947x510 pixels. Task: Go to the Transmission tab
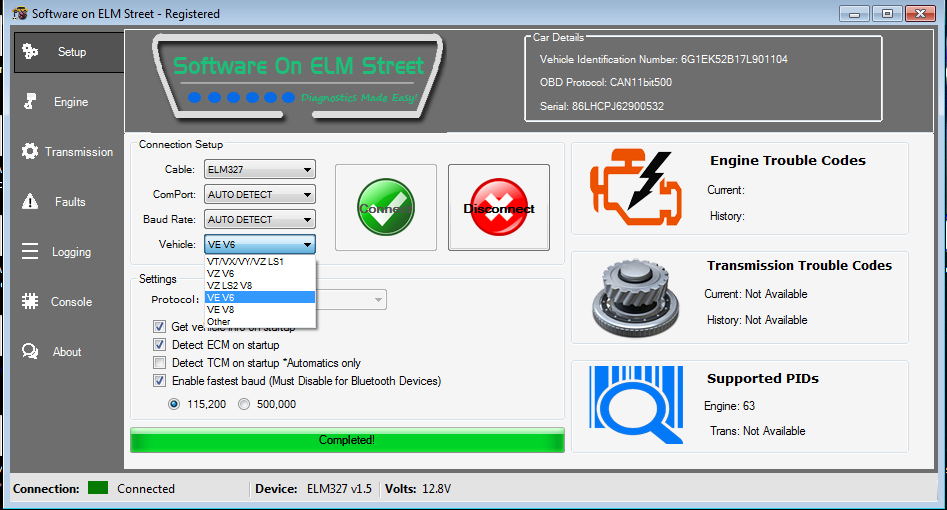point(69,152)
